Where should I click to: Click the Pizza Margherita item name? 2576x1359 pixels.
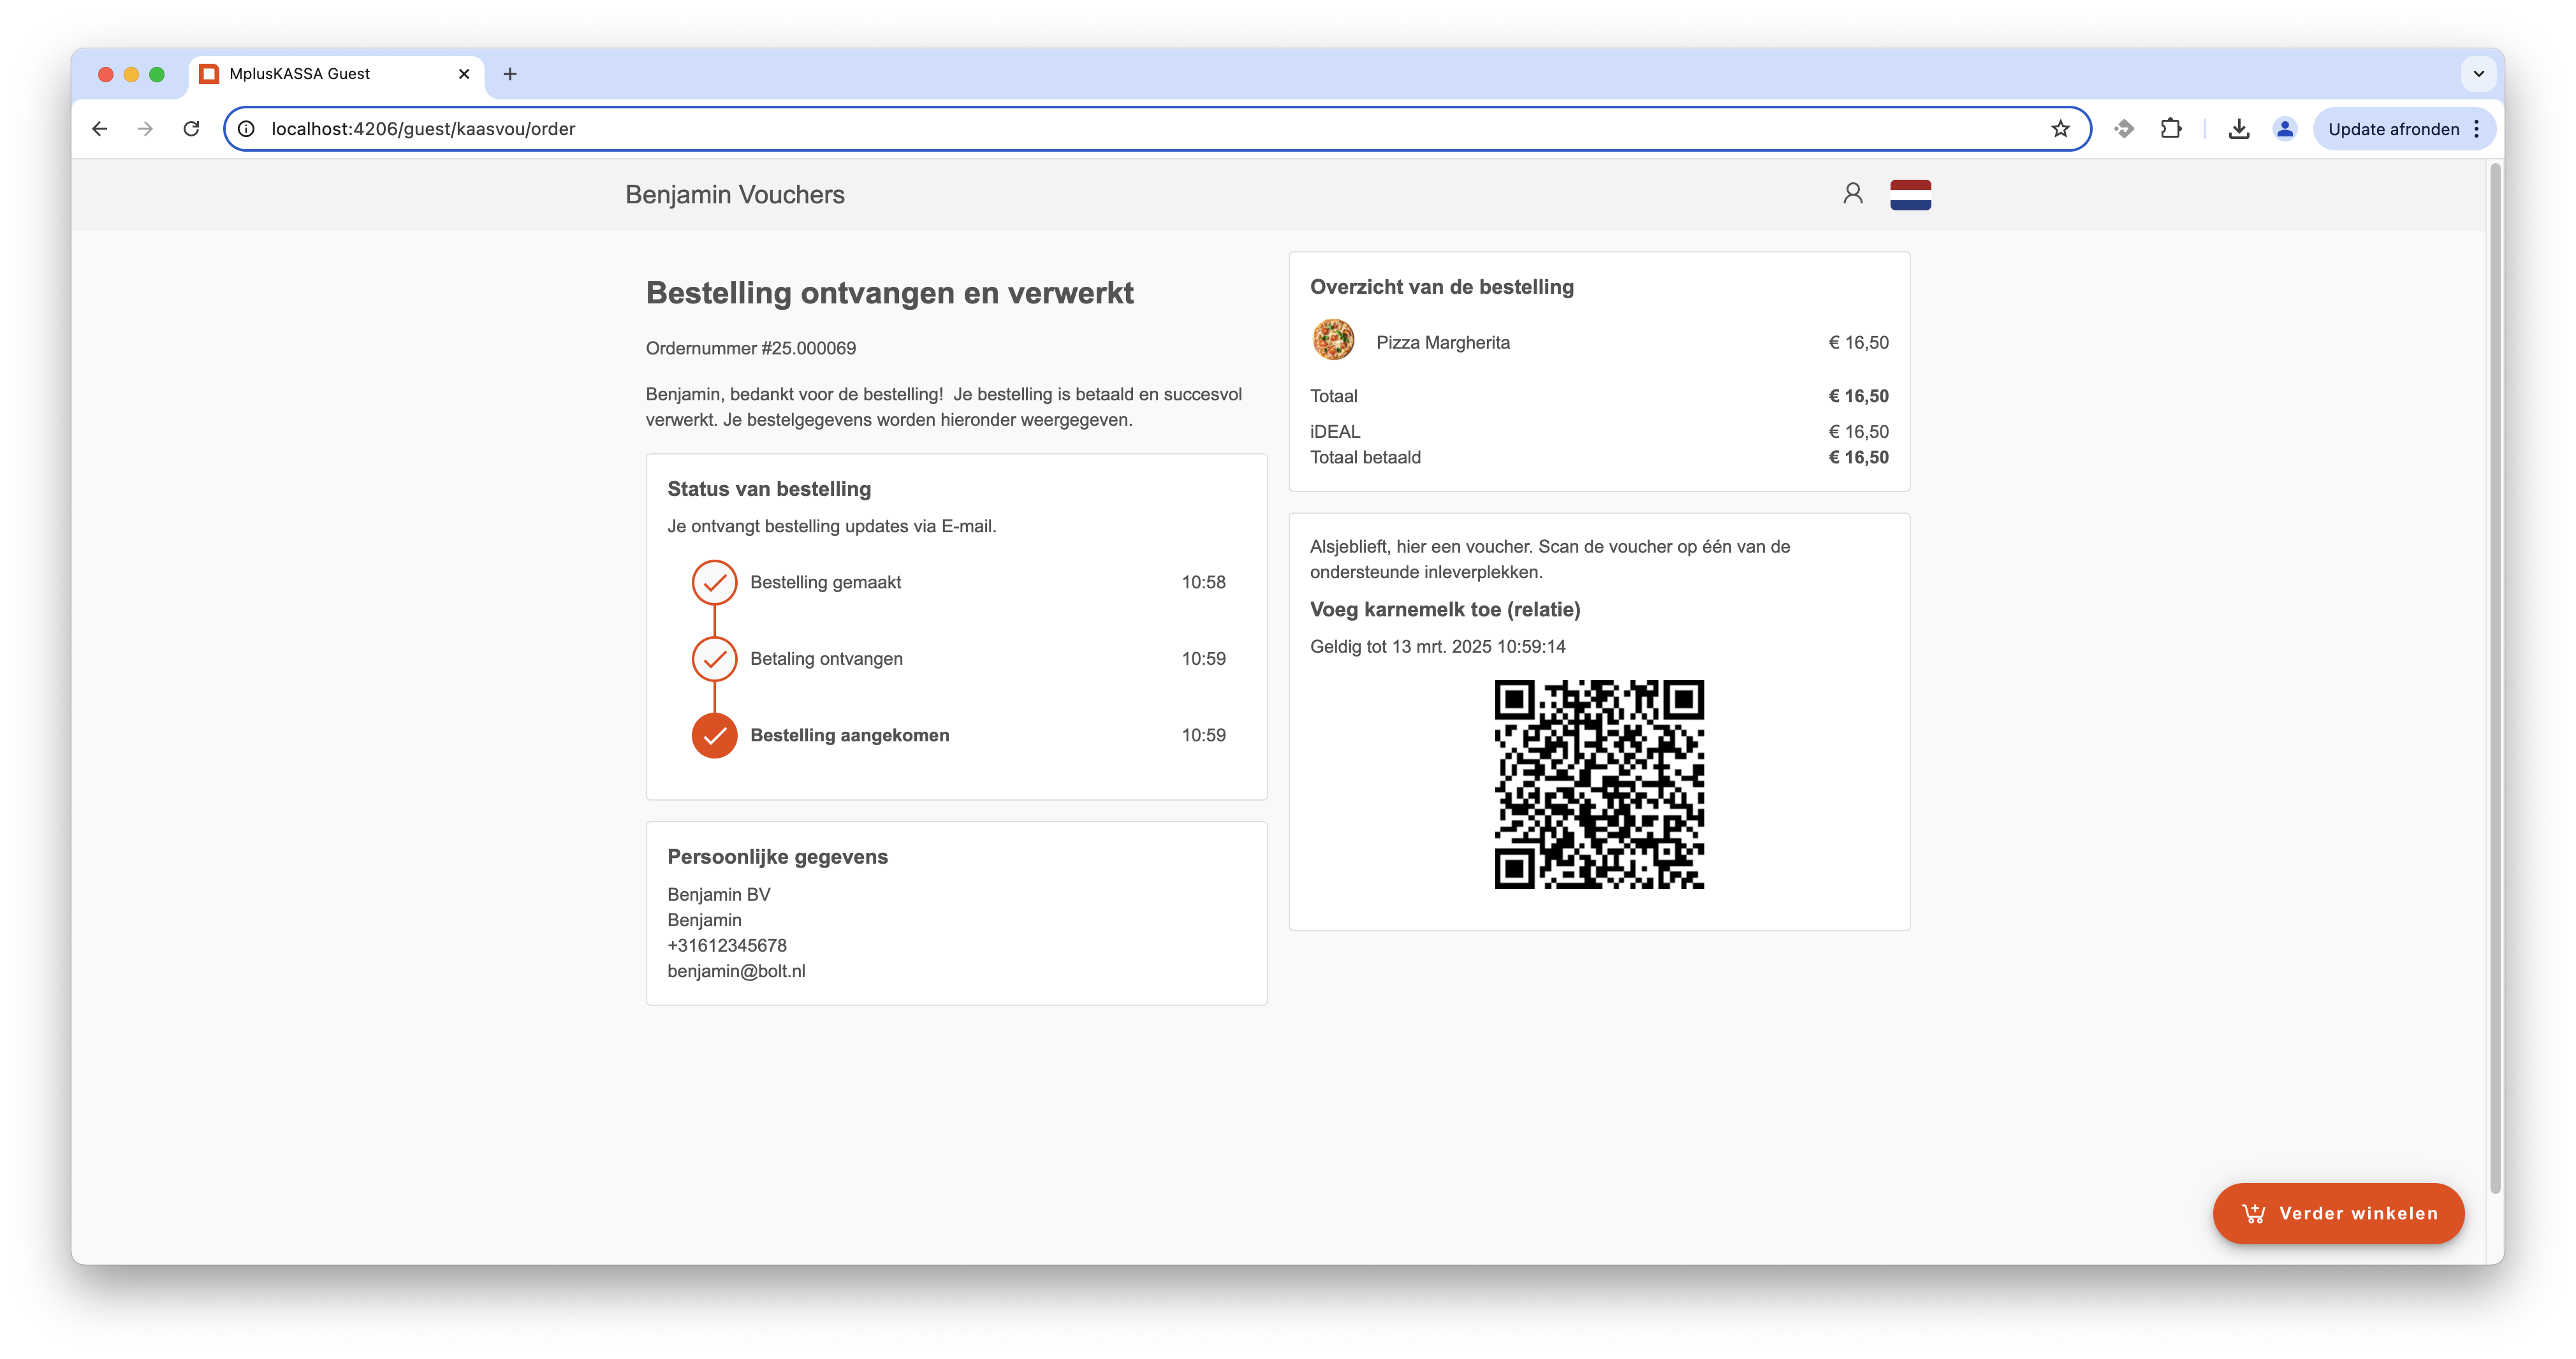pyautogui.click(x=1442, y=343)
